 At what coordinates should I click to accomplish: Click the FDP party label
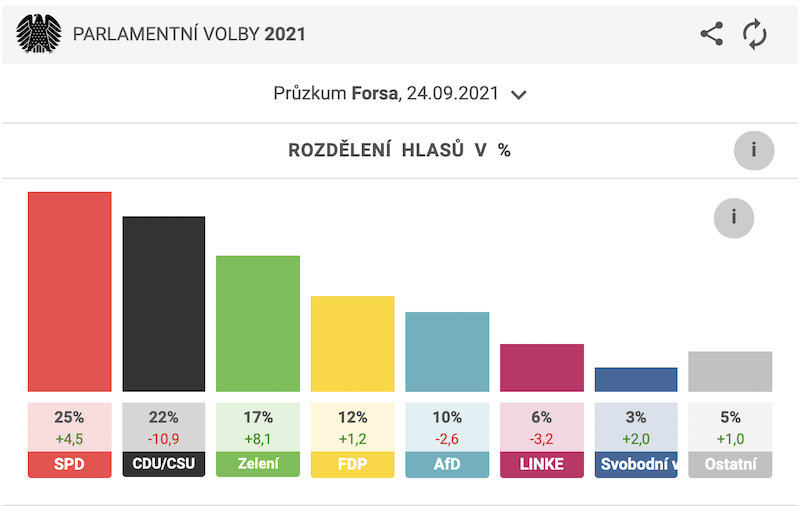352,464
